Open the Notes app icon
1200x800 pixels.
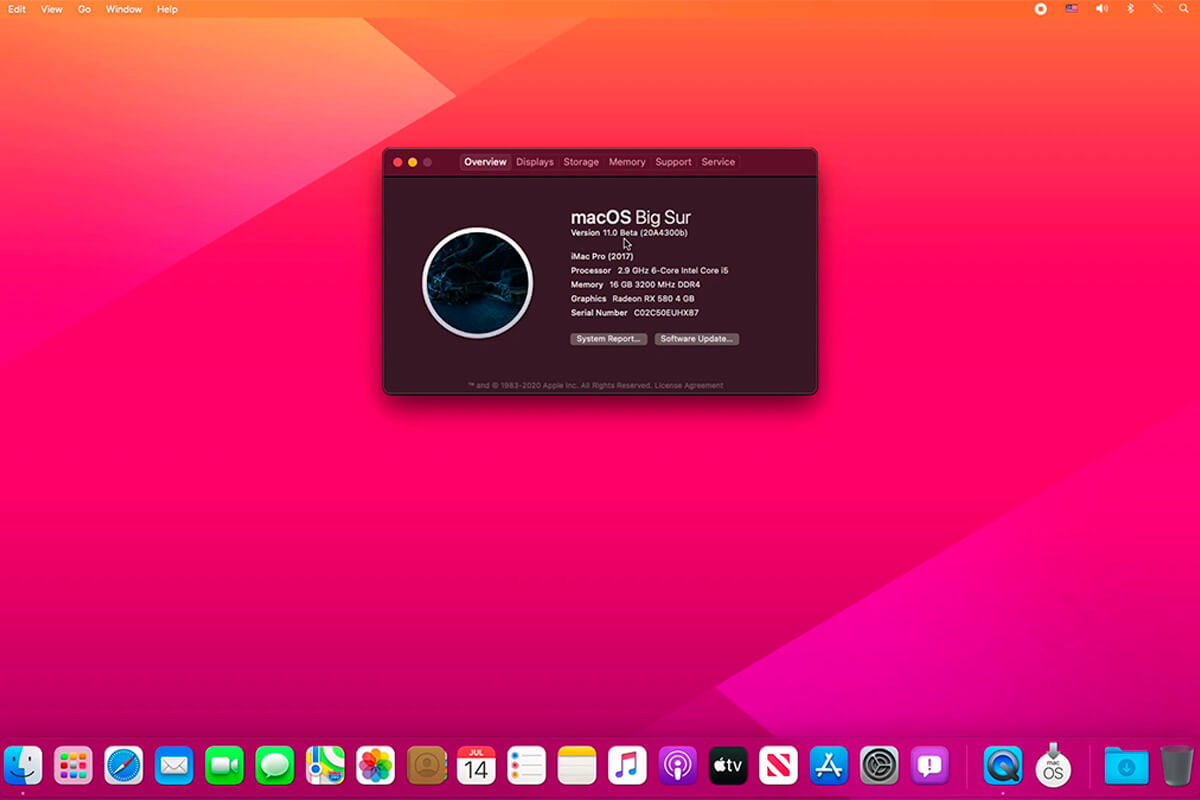(577, 766)
